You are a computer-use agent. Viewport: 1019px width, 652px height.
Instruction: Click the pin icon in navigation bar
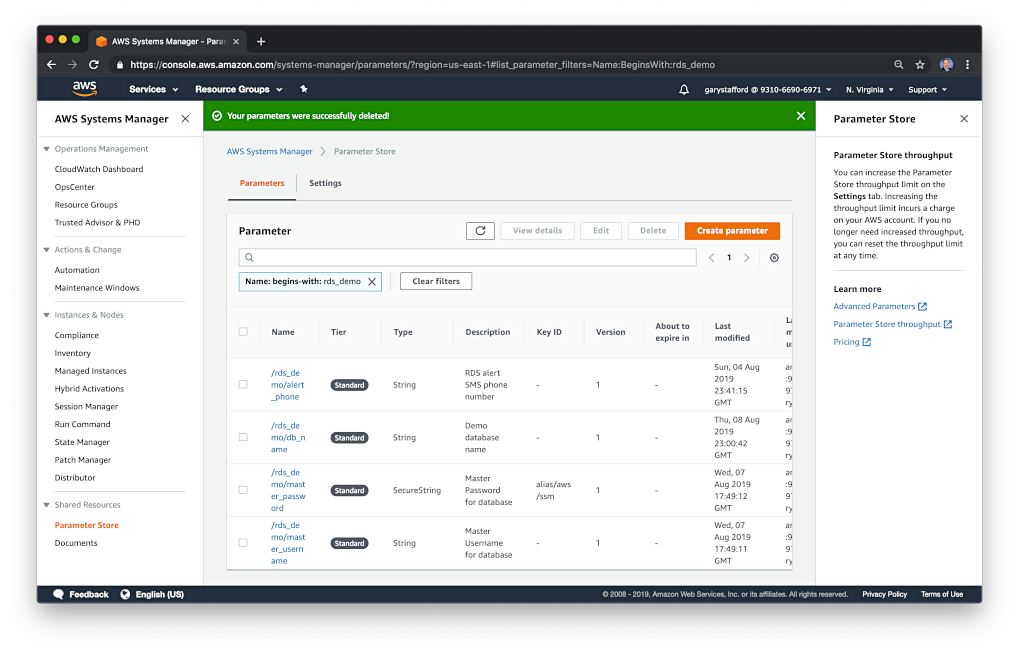pos(303,89)
